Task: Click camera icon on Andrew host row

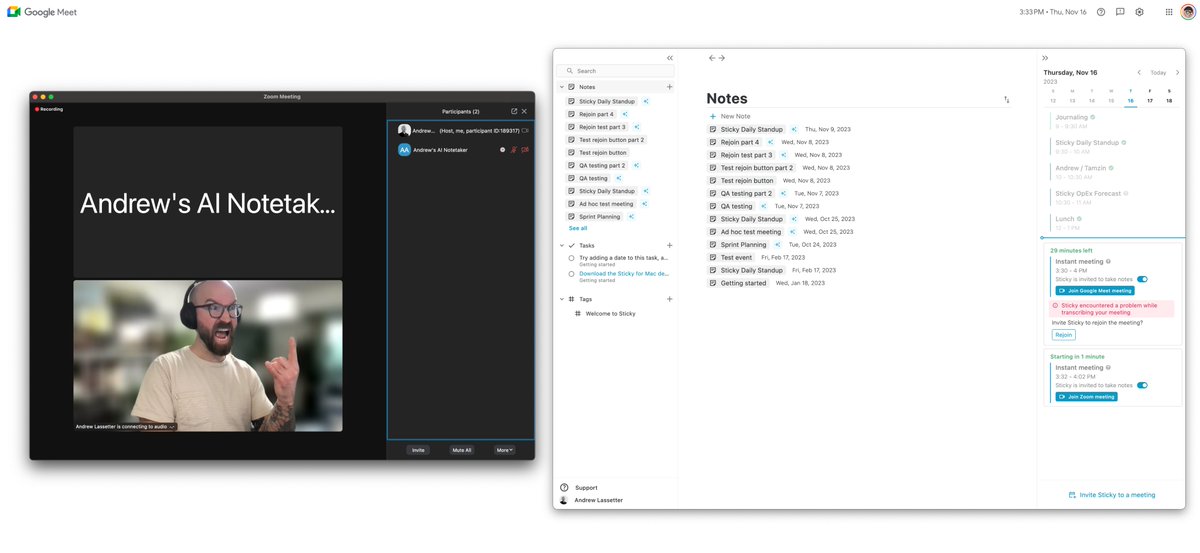Action: (525, 130)
